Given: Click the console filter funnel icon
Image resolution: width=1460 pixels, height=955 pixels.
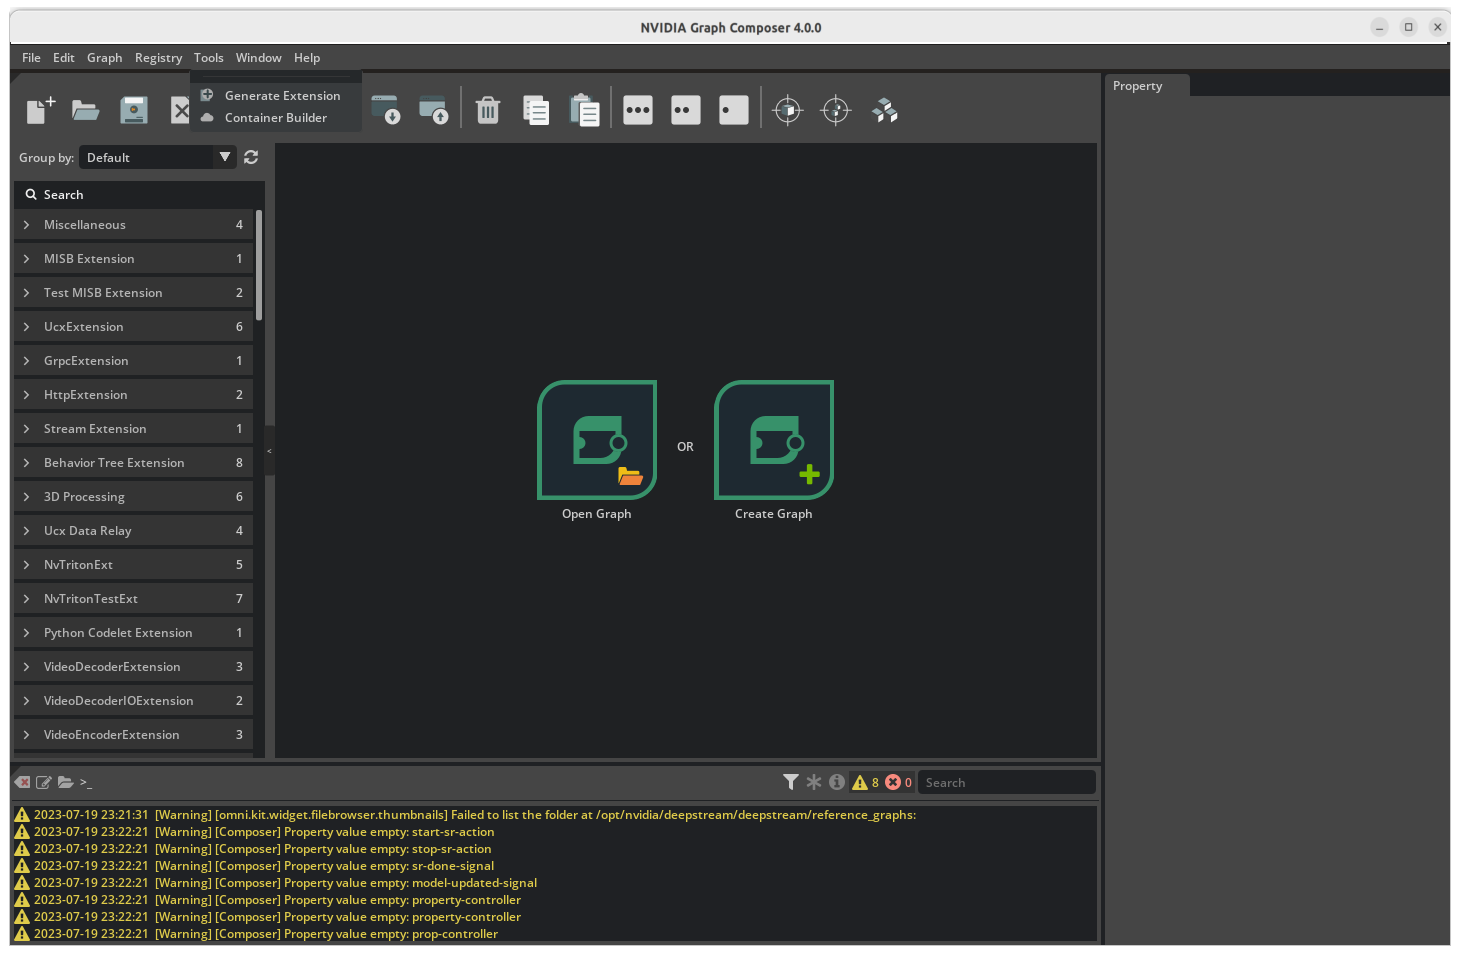Looking at the screenshot, I should [791, 782].
